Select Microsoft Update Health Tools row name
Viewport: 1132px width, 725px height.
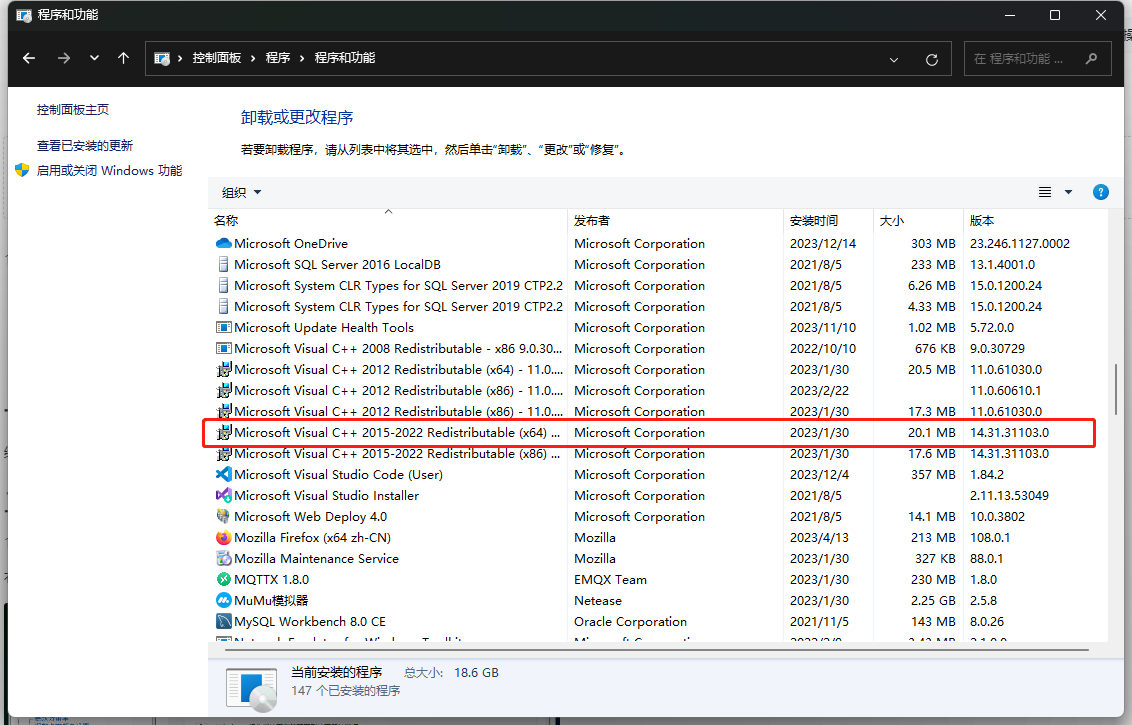pyautogui.click(x=324, y=327)
